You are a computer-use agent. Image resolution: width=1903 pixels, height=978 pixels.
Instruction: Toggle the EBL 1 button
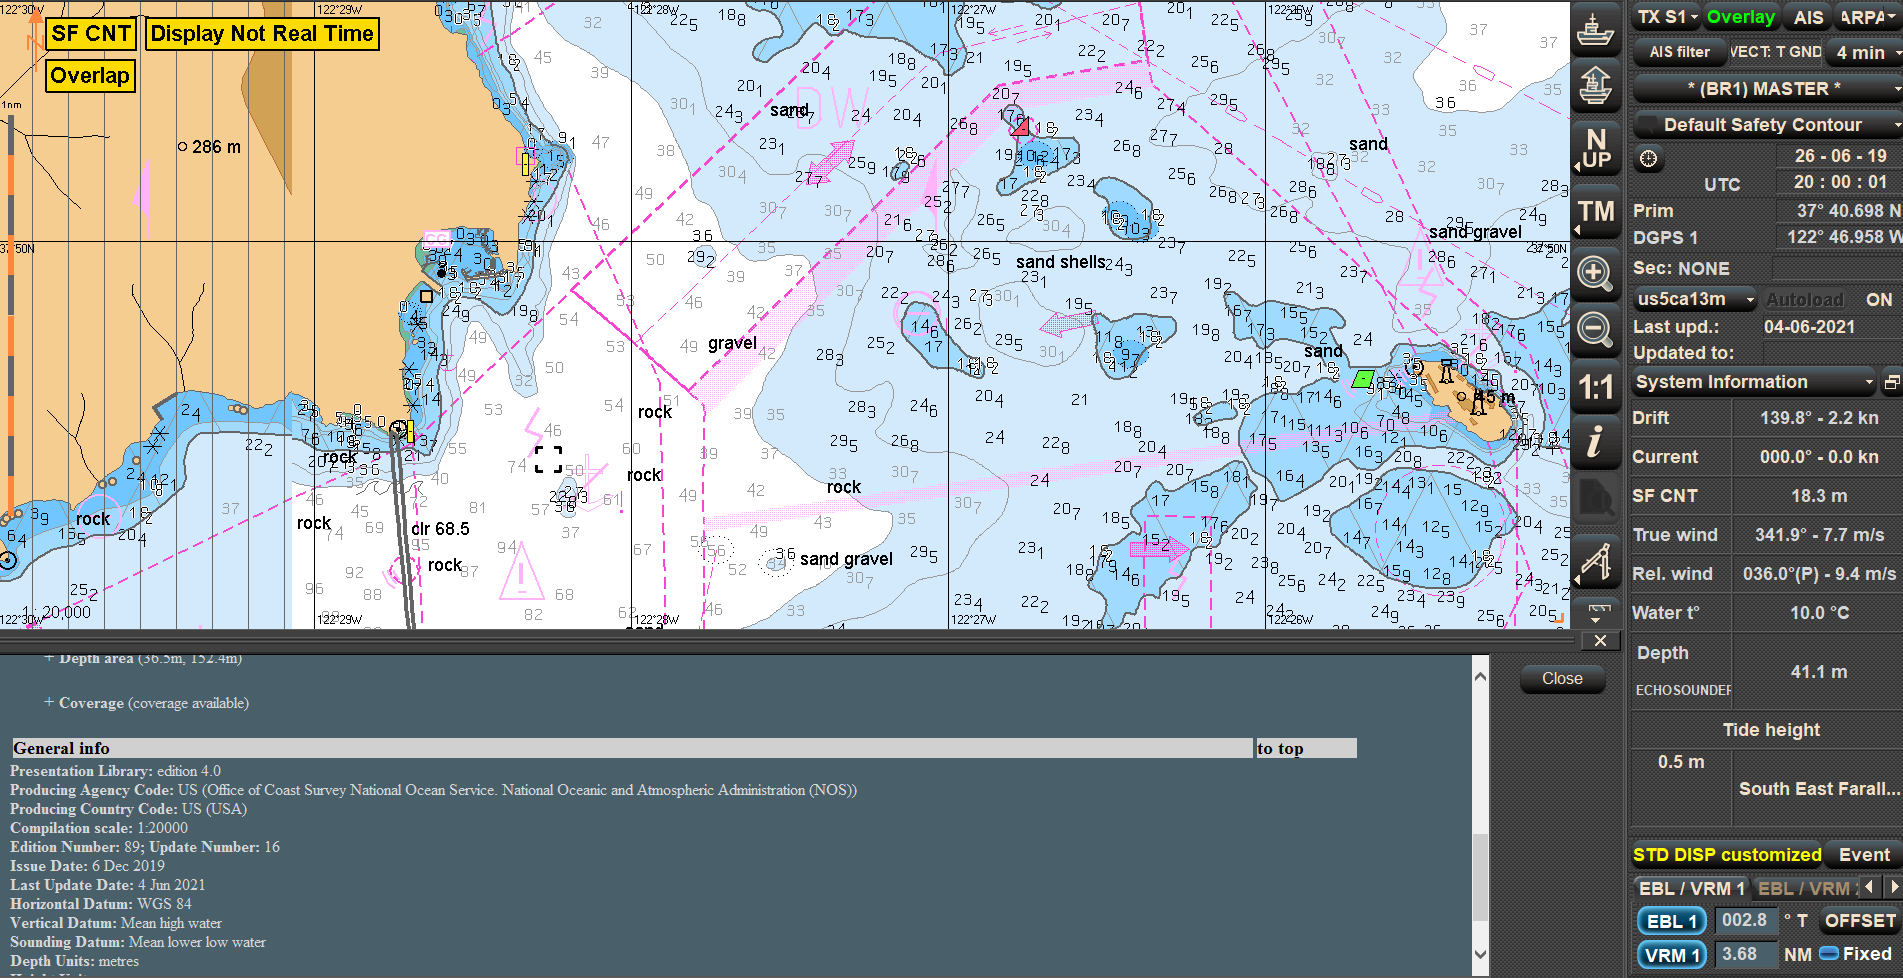(1671, 921)
